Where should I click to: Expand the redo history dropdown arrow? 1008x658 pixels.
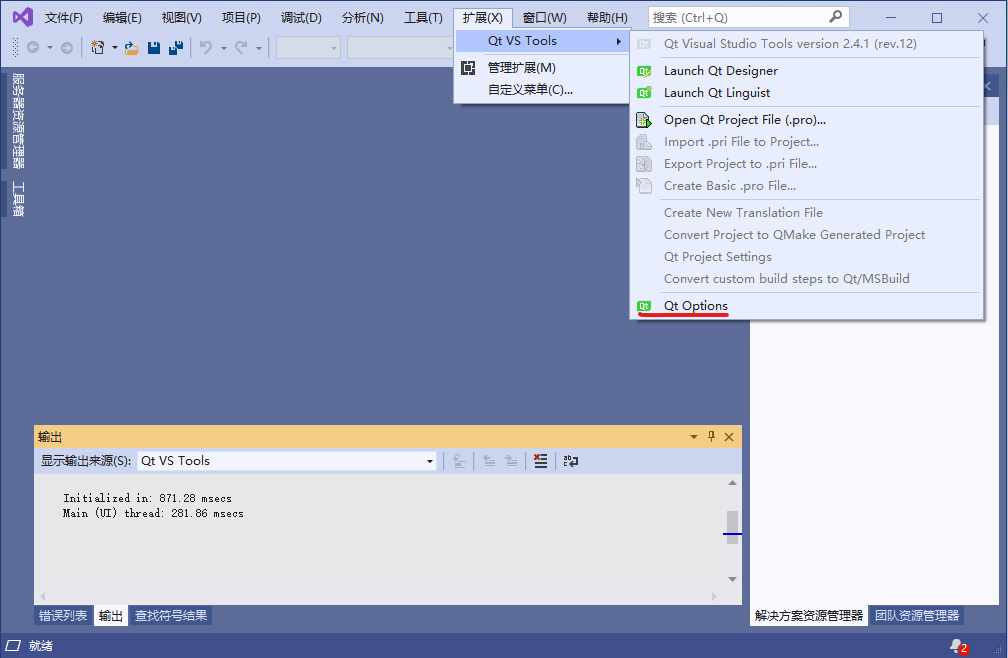258,48
